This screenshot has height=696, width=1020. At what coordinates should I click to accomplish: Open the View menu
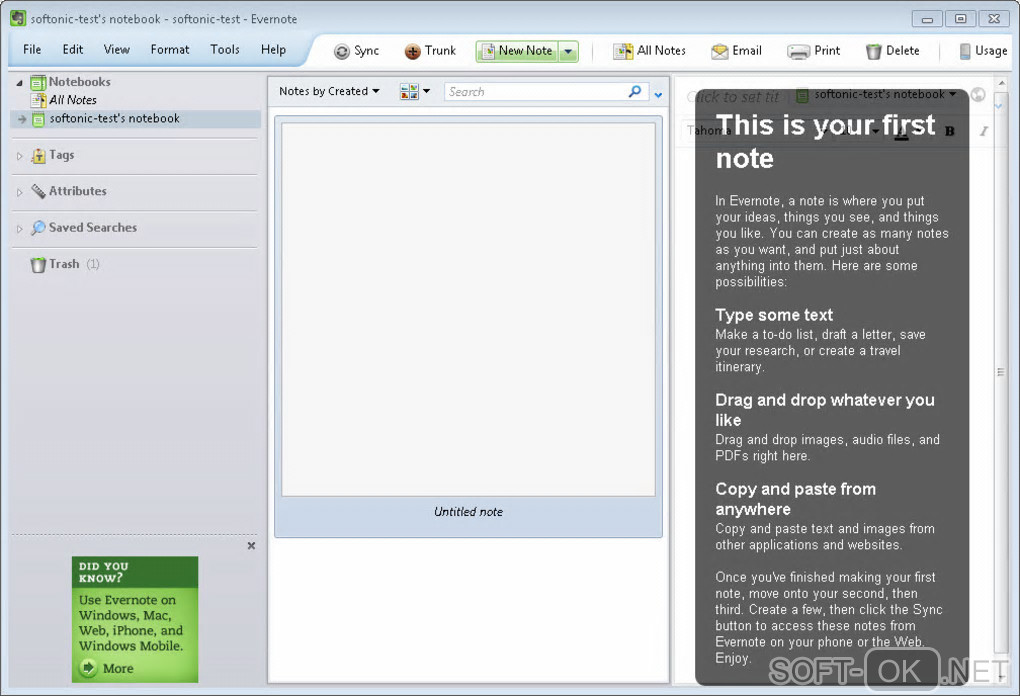point(116,49)
